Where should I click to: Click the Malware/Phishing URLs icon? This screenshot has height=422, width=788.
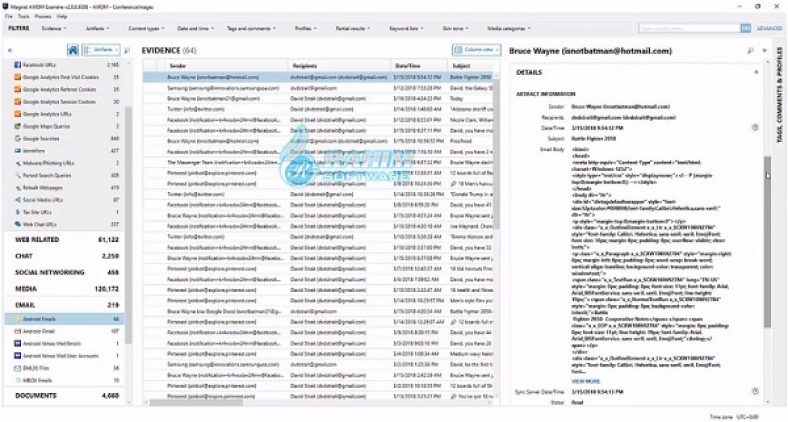pos(18,163)
